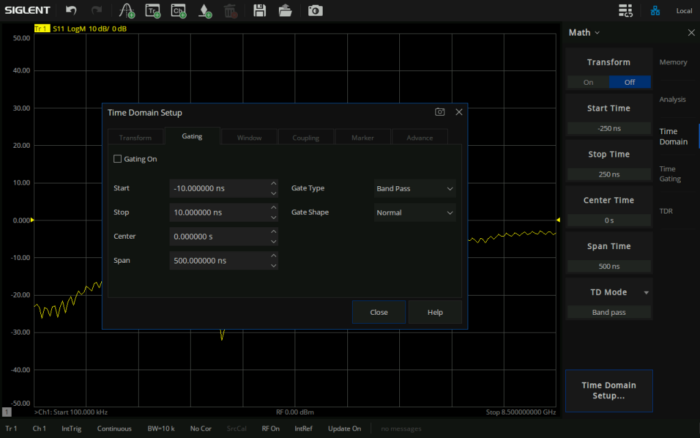Enable the Gating On checkbox
Viewport: 700px width, 438px height.
[x=118, y=158]
